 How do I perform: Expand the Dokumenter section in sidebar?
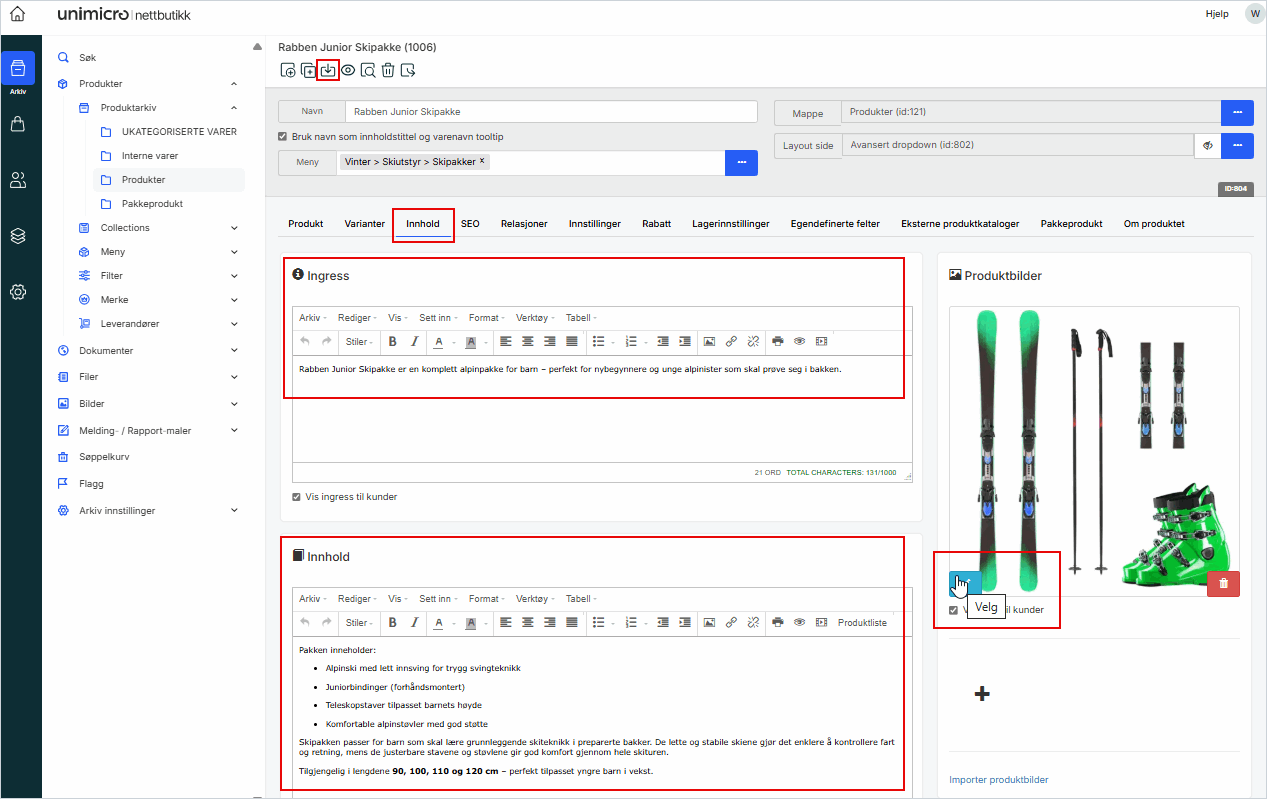coord(234,351)
